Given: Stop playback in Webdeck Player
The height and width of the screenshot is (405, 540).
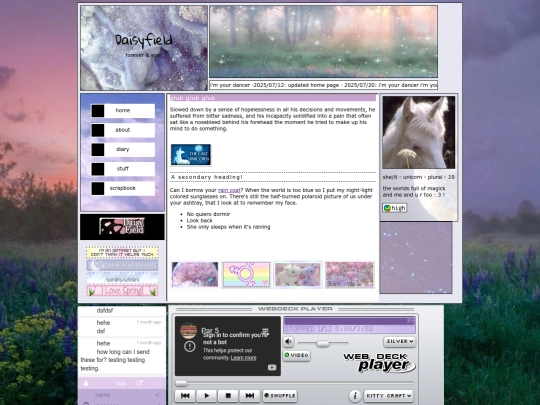Looking at the screenshot, I should (228, 396).
